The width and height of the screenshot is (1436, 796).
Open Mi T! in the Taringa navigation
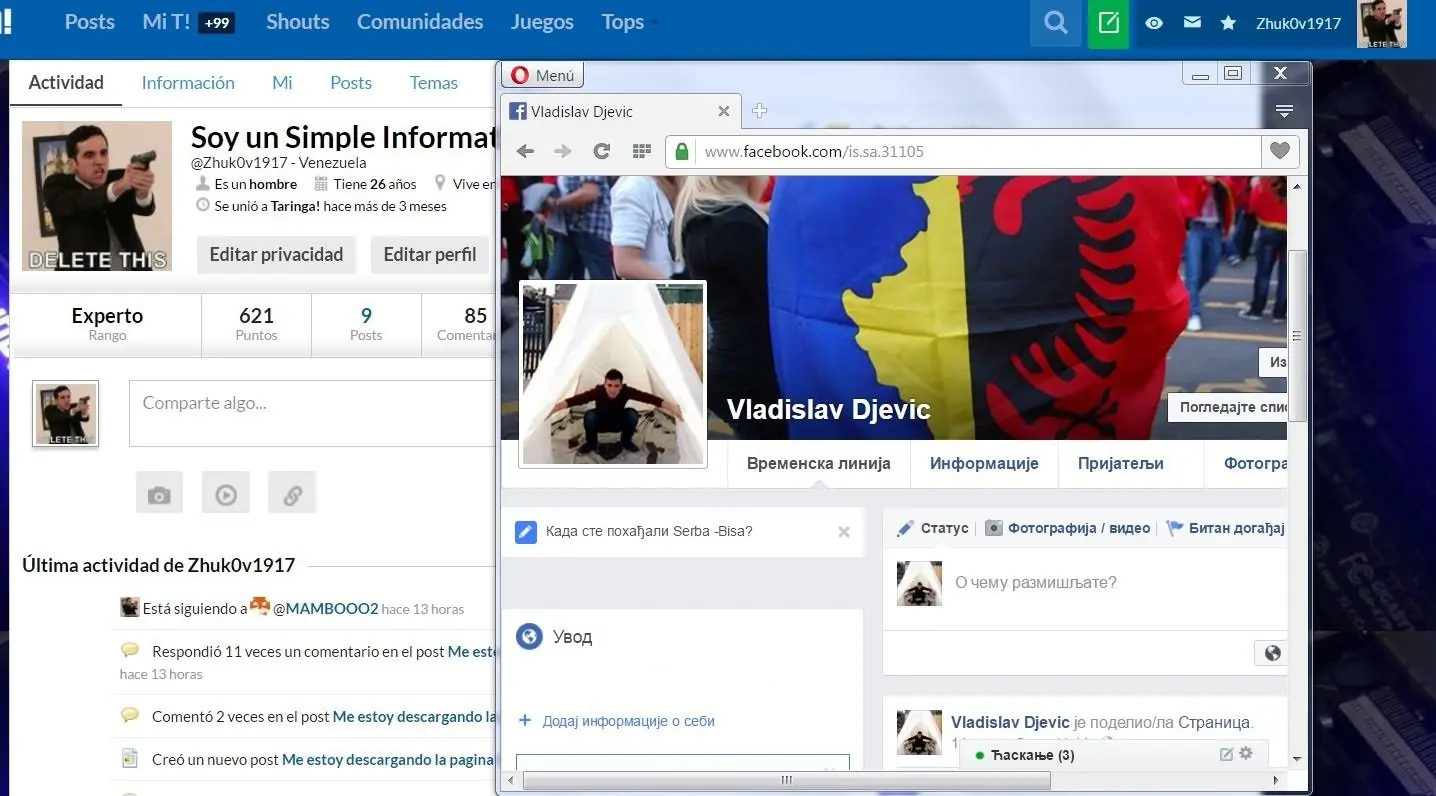pos(166,22)
